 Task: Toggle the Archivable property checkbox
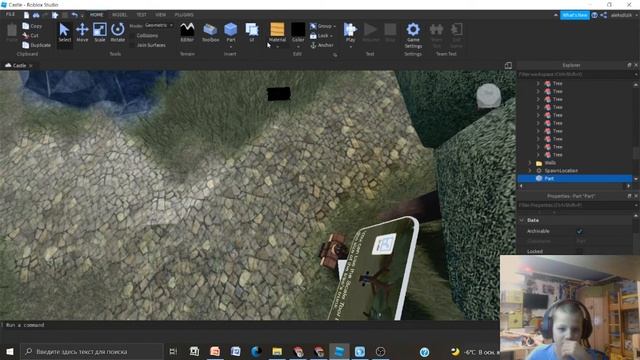click(579, 231)
